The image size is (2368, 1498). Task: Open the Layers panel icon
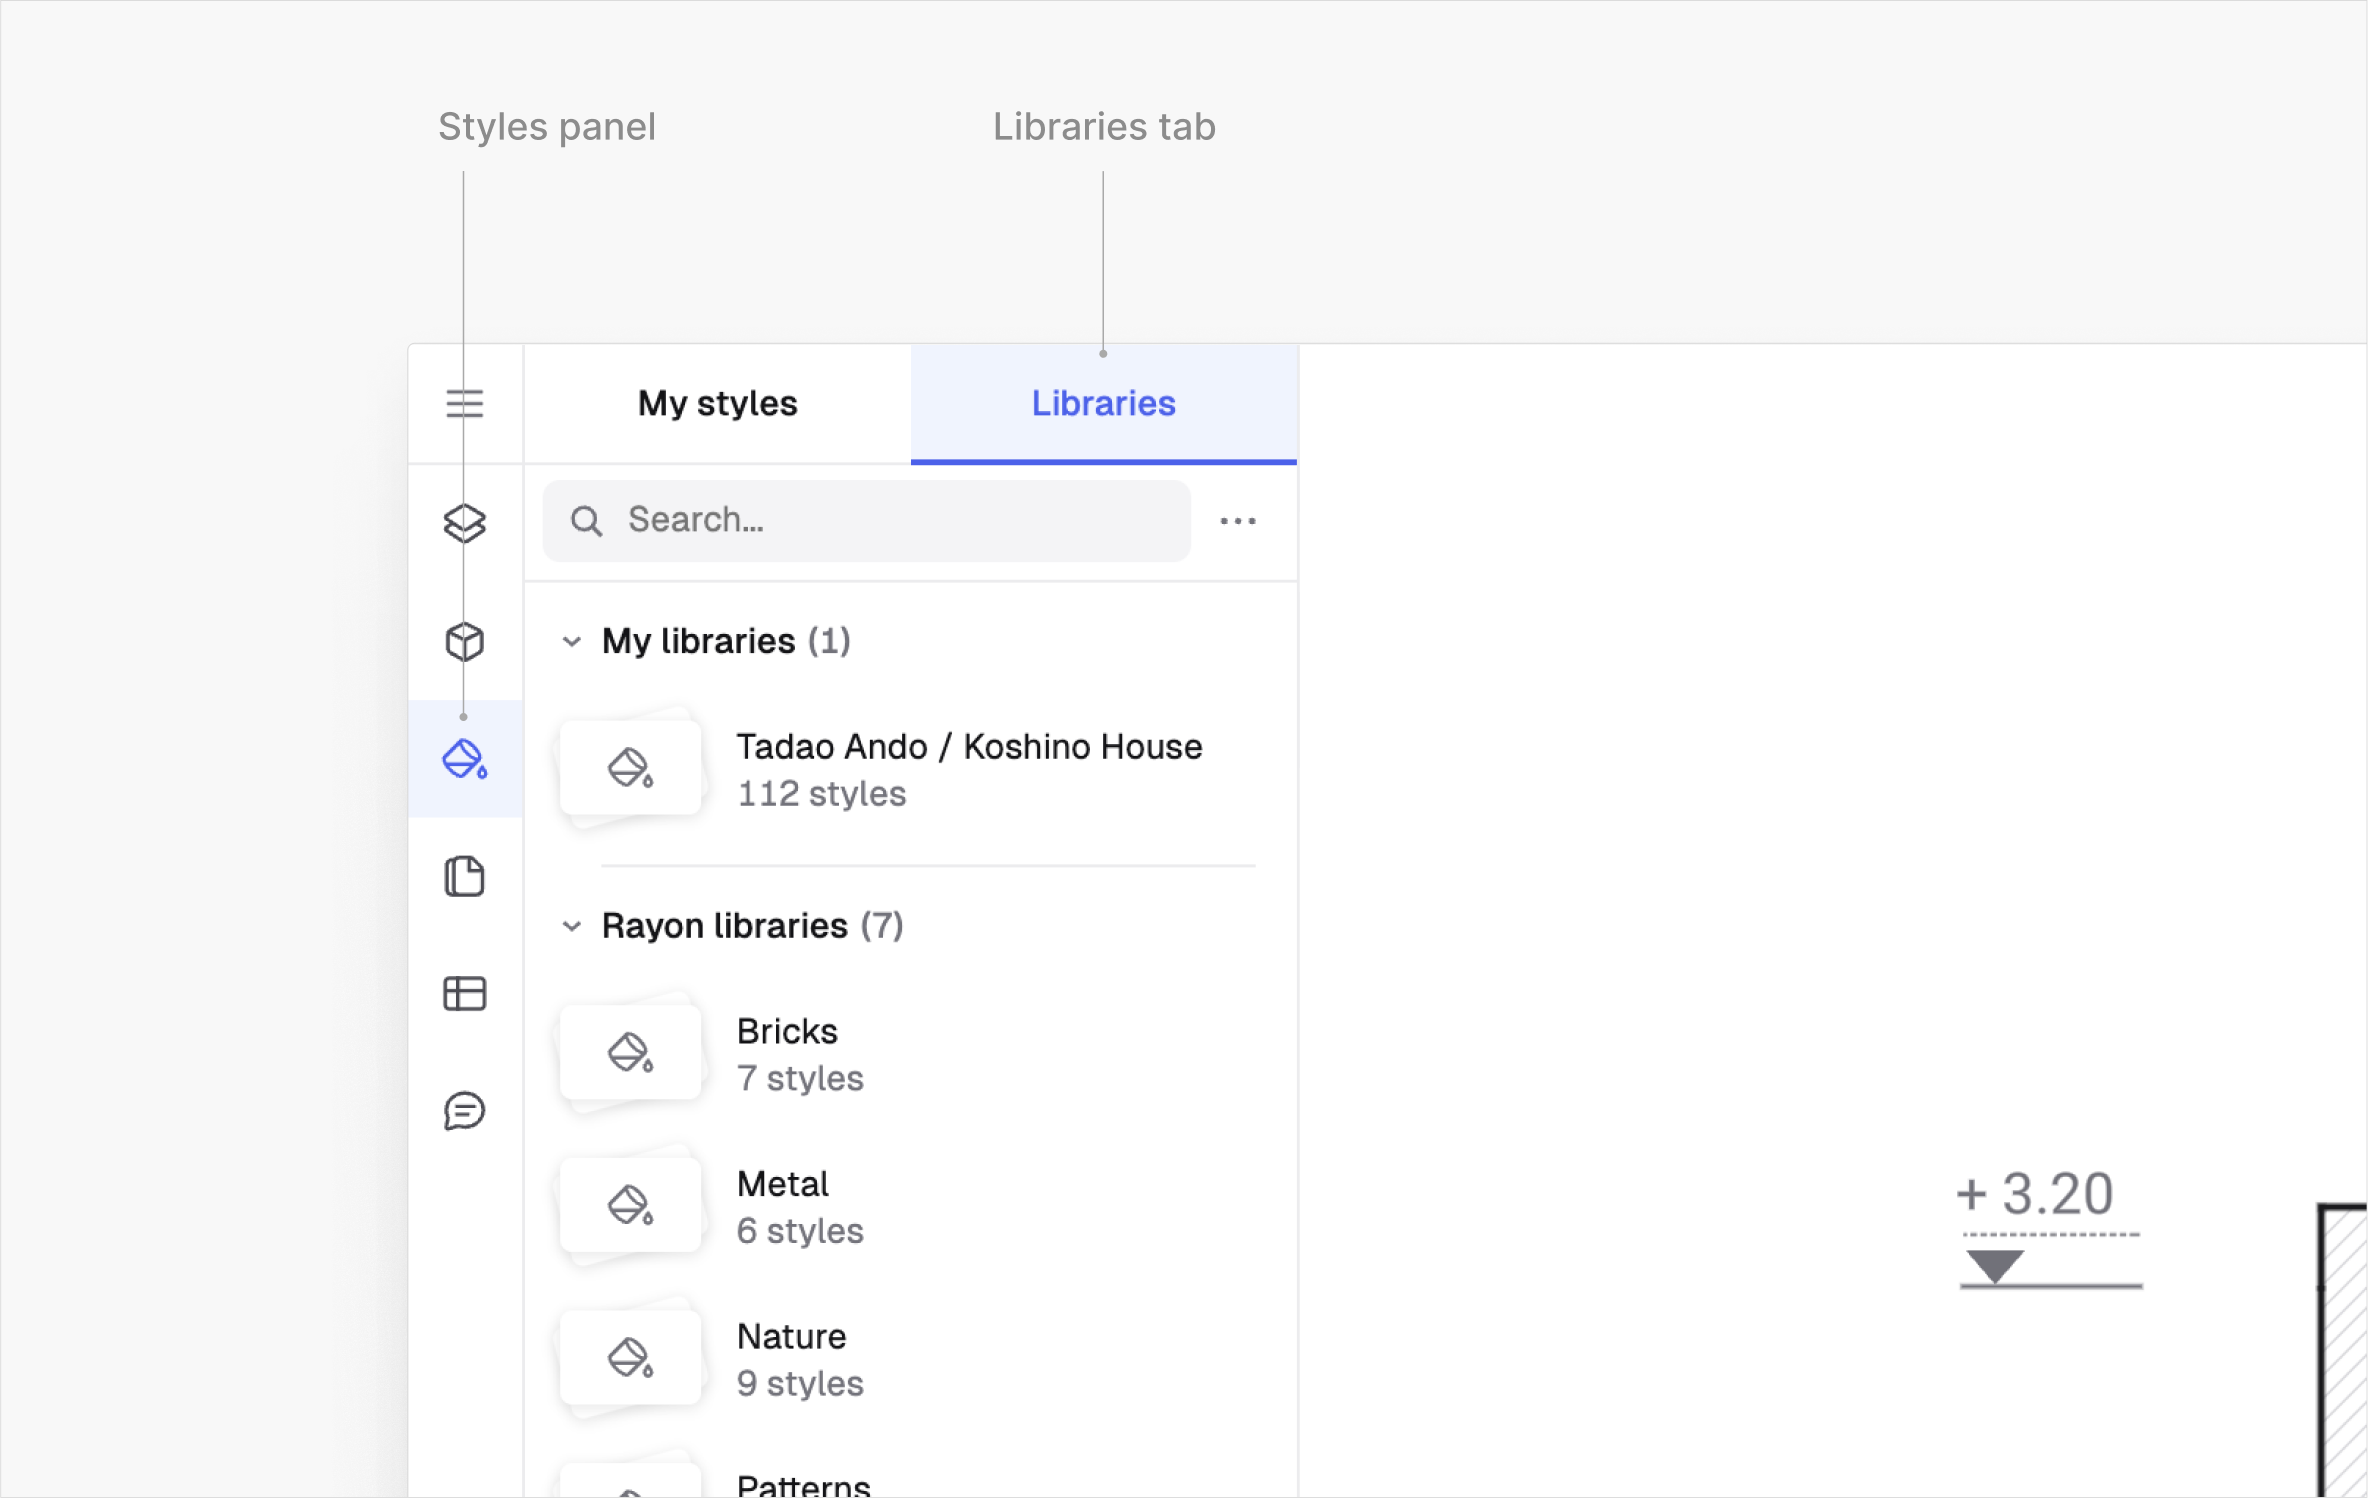pos(464,523)
